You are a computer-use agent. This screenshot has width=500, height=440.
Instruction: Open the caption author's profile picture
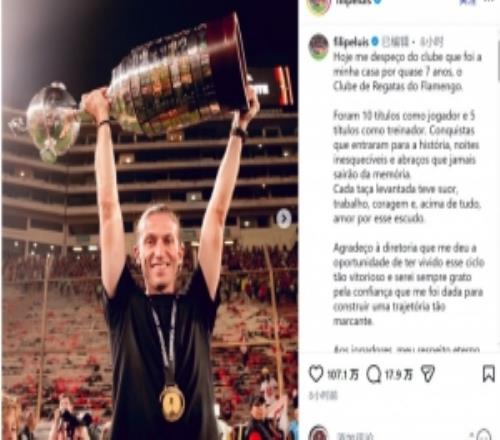pyautogui.click(x=319, y=47)
